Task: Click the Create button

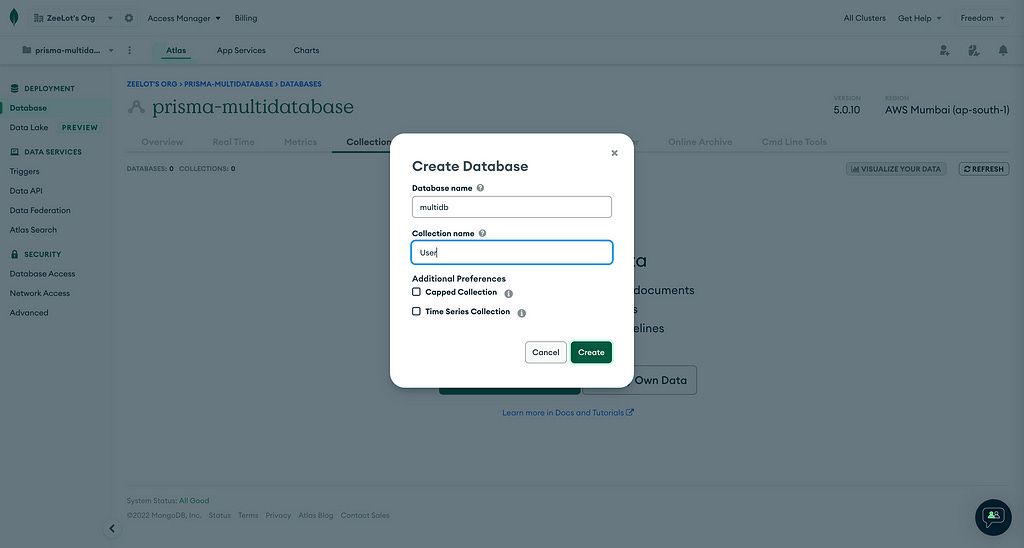Action: tap(591, 352)
